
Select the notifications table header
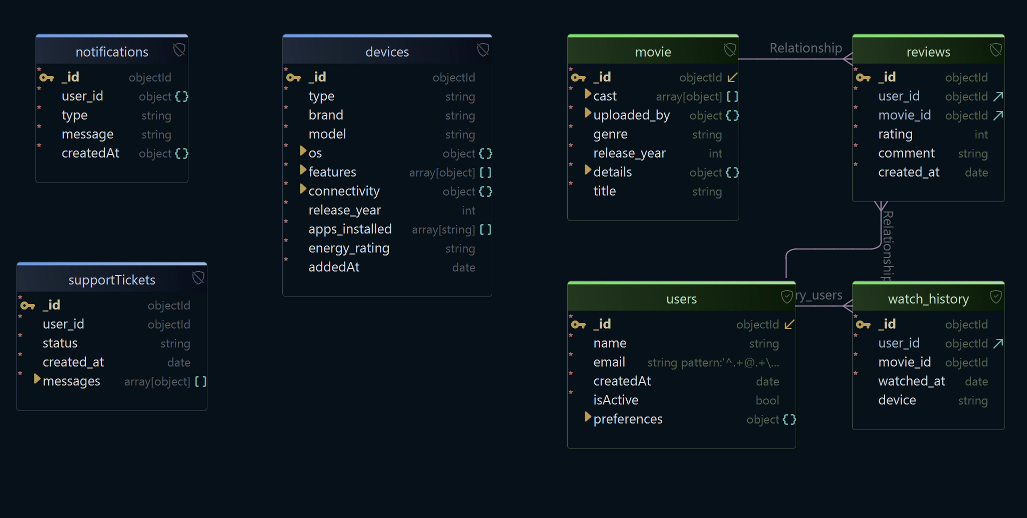click(x=112, y=50)
